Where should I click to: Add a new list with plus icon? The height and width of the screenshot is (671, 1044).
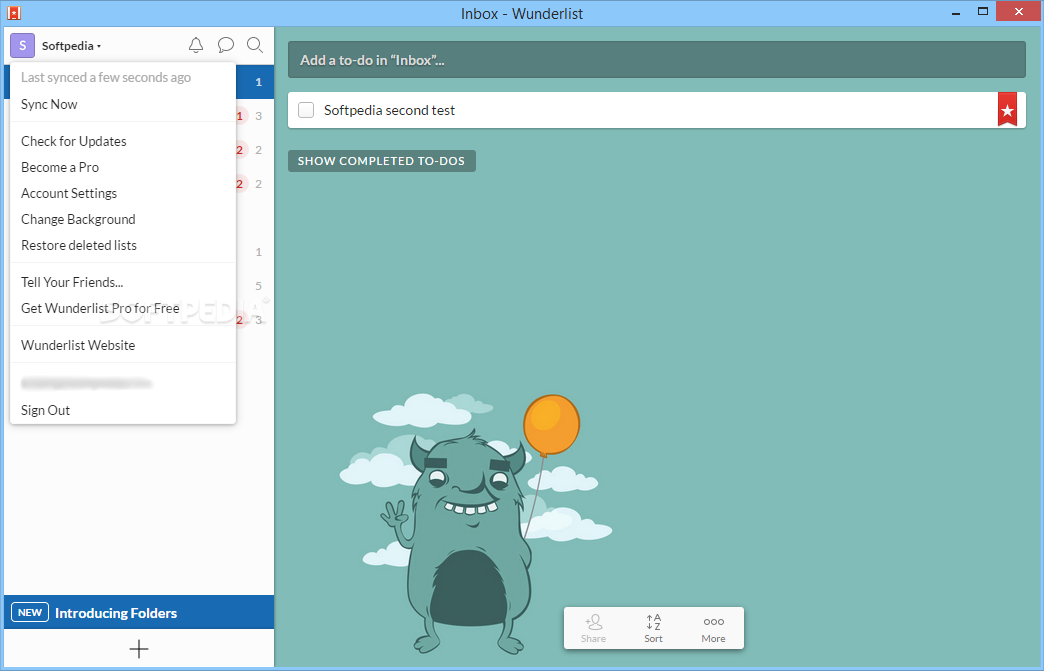point(138,649)
